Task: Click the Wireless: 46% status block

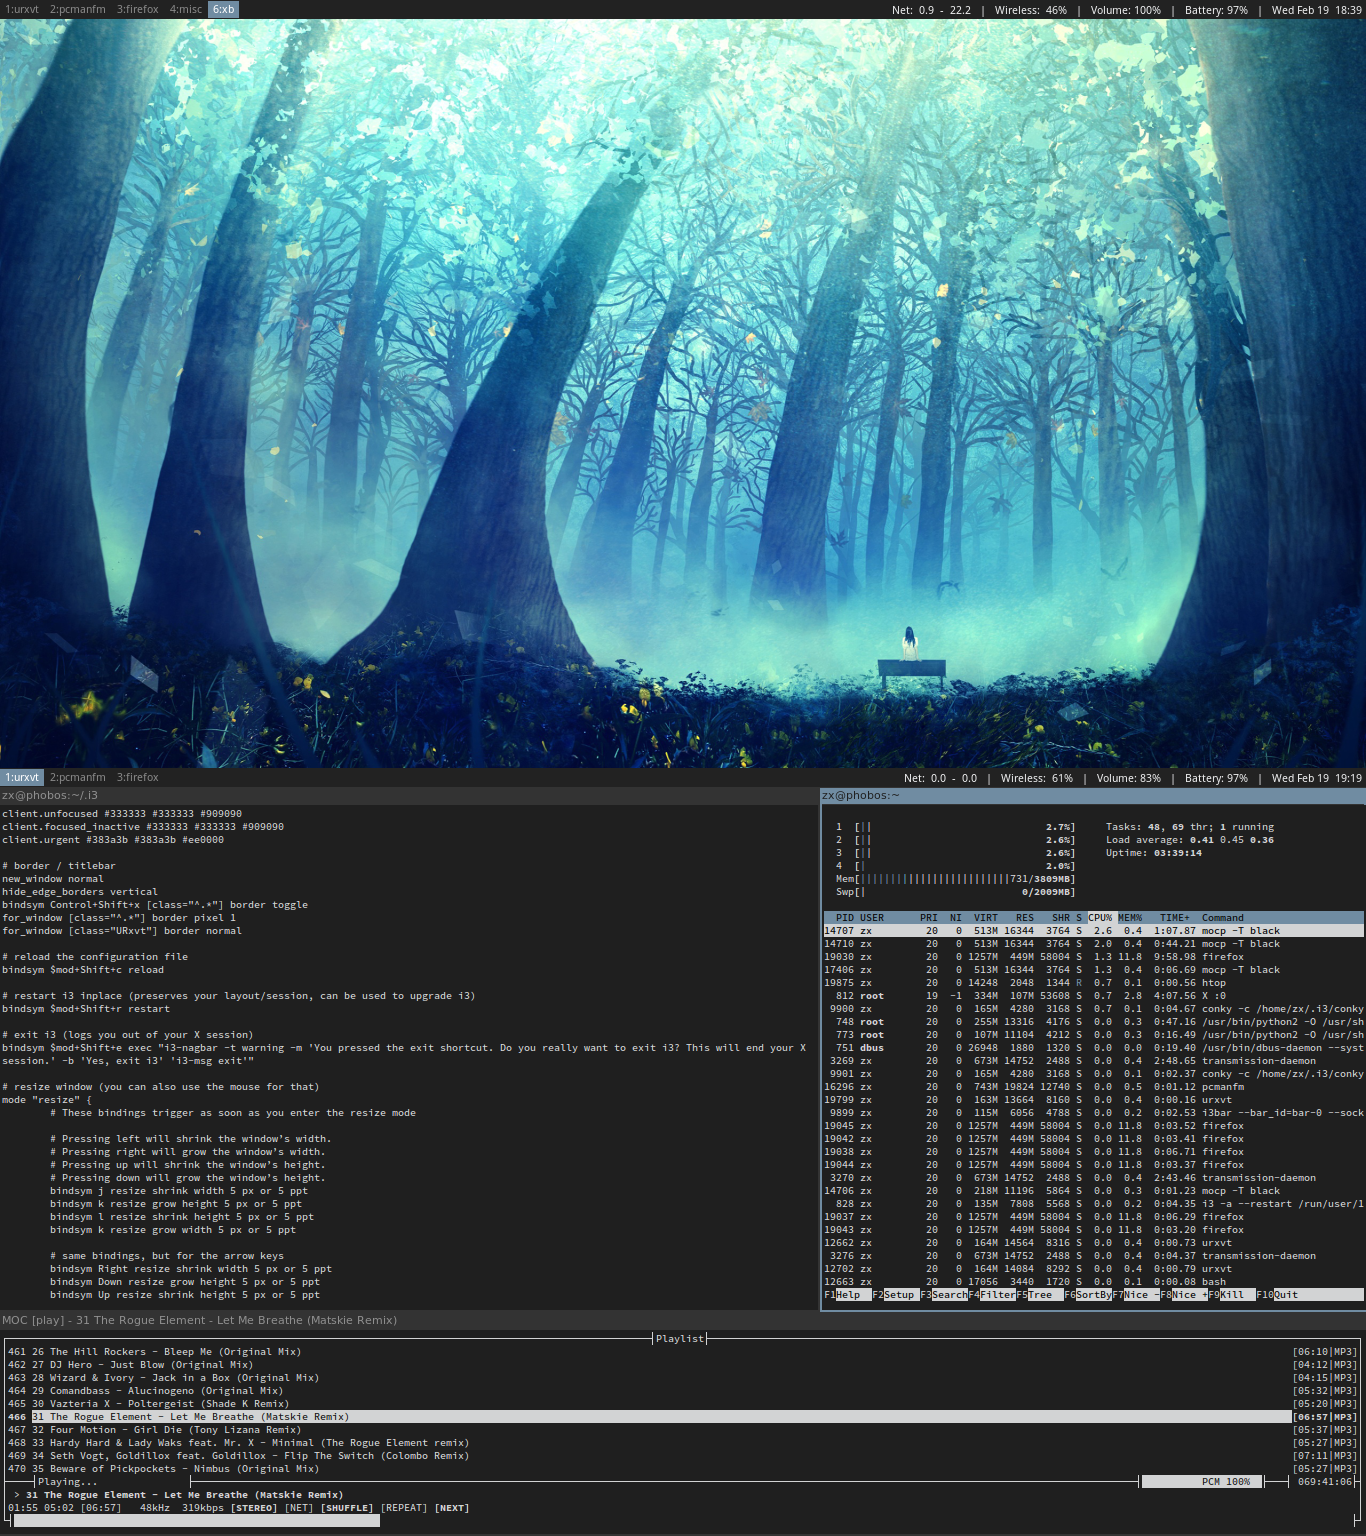Action: click(x=1030, y=10)
